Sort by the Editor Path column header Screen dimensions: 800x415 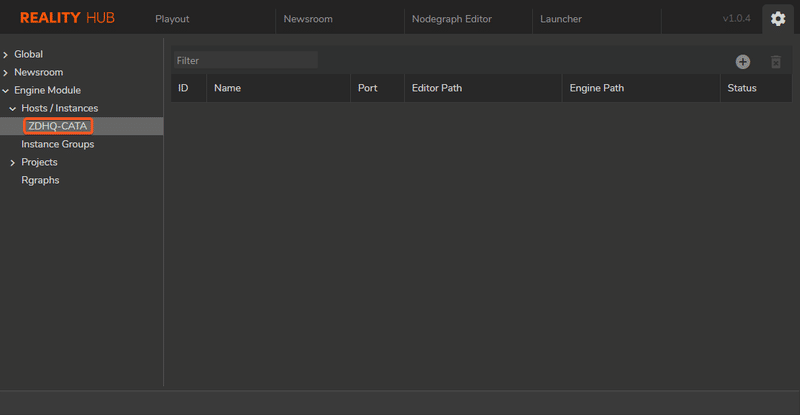(x=483, y=88)
